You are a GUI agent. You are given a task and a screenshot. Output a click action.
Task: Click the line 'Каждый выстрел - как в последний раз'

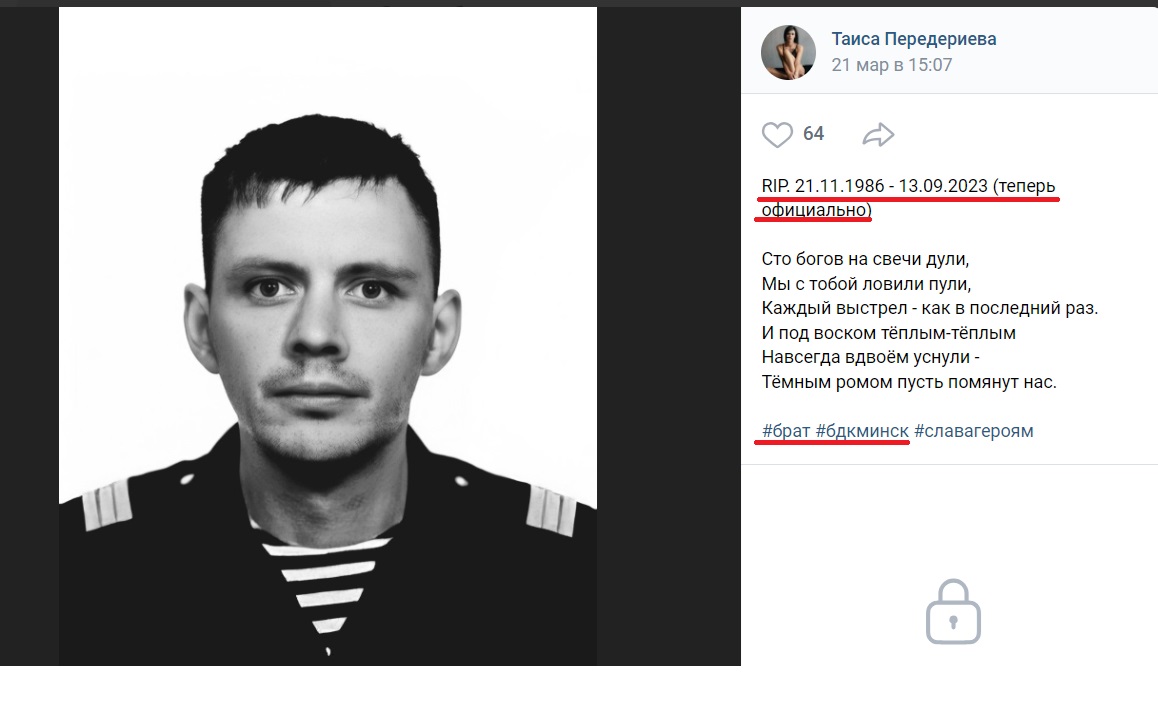(929, 308)
